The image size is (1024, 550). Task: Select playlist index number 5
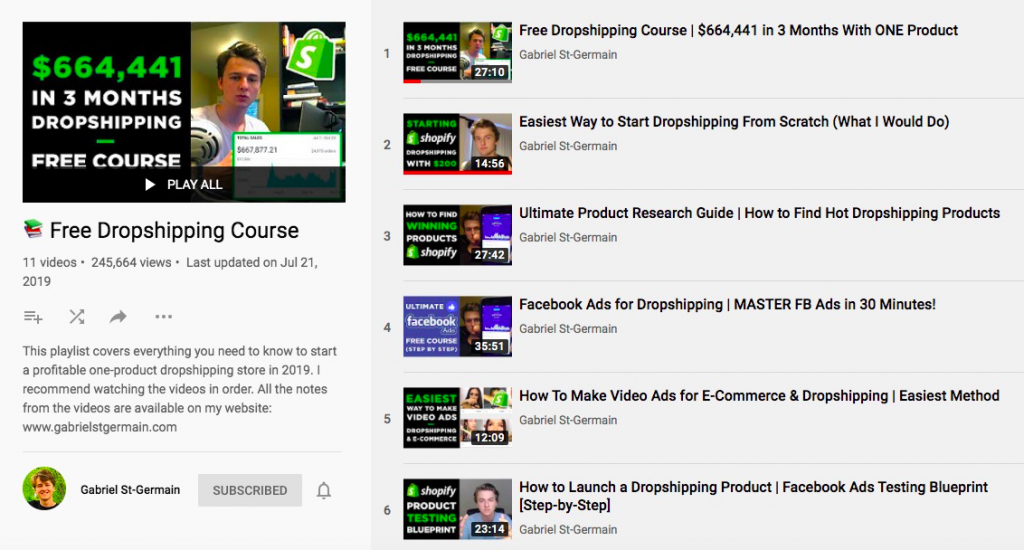pyautogui.click(x=387, y=419)
